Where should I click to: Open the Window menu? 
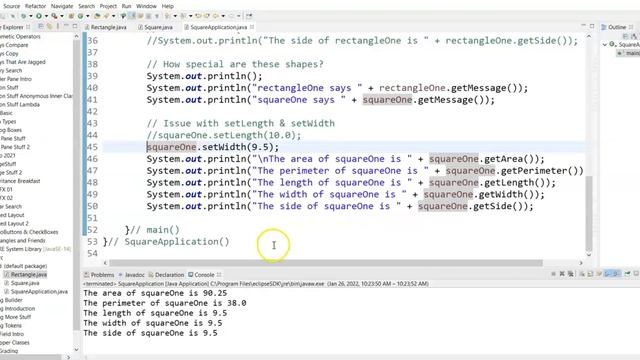tap(146, 6)
